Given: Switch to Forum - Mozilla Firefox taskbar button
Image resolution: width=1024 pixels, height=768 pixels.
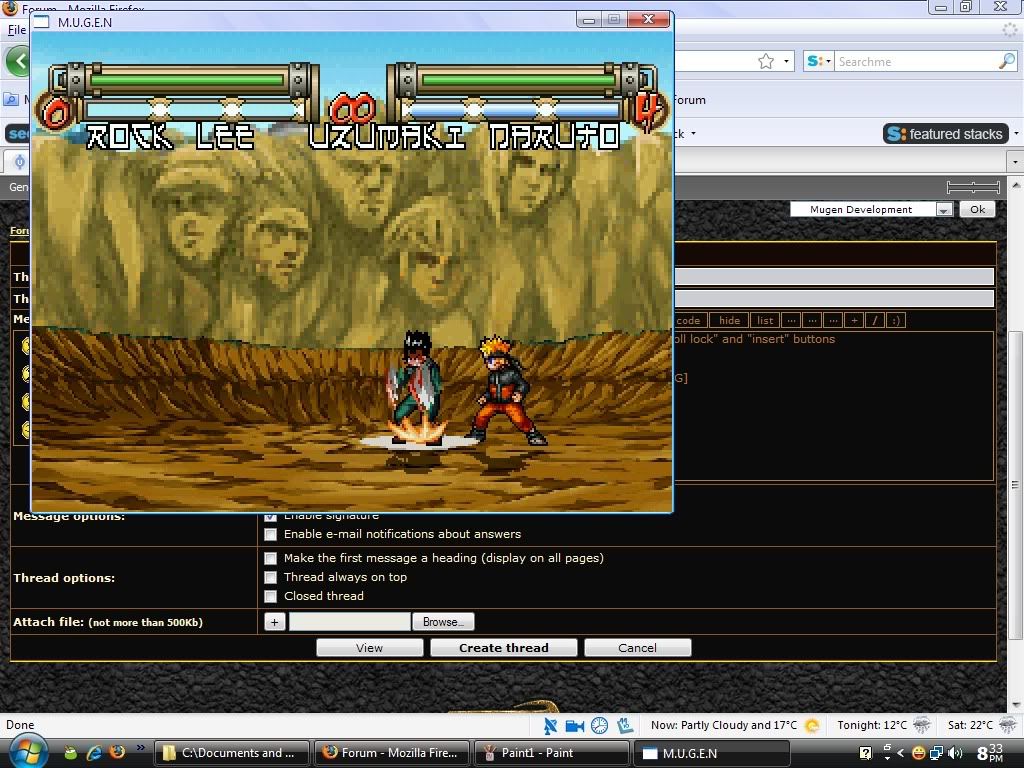Looking at the screenshot, I should coord(392,753).
